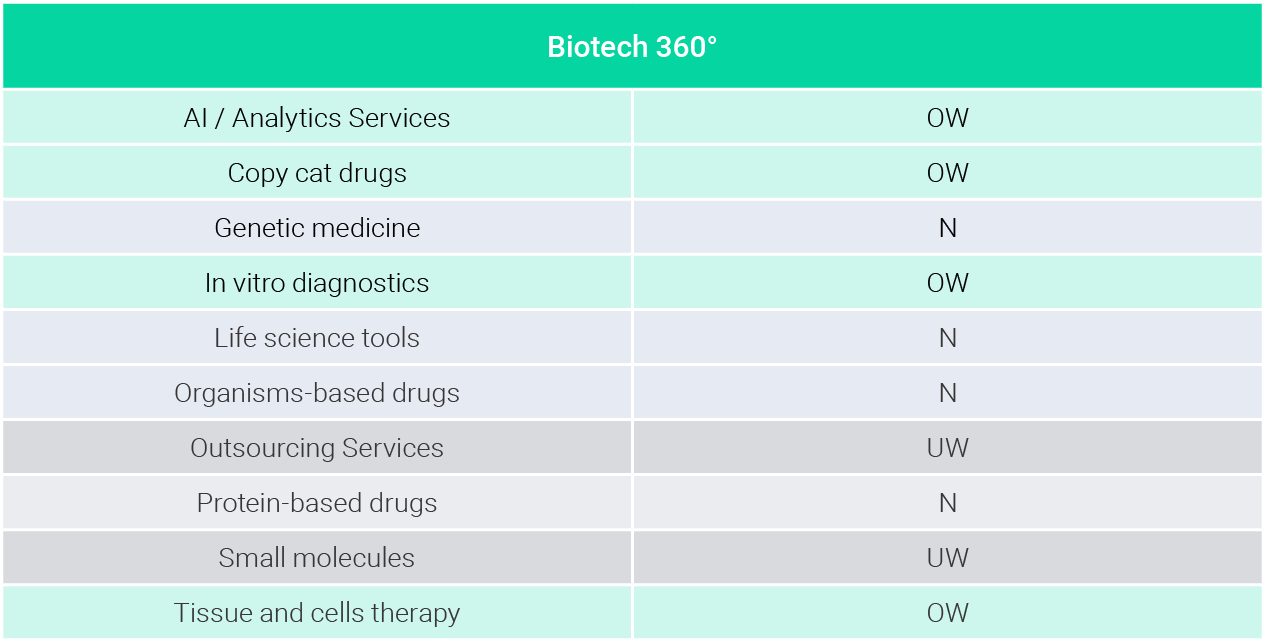Click the In vitro diagnostics cell
Screen dimensions: 1265x642
(x=317, y=283)
